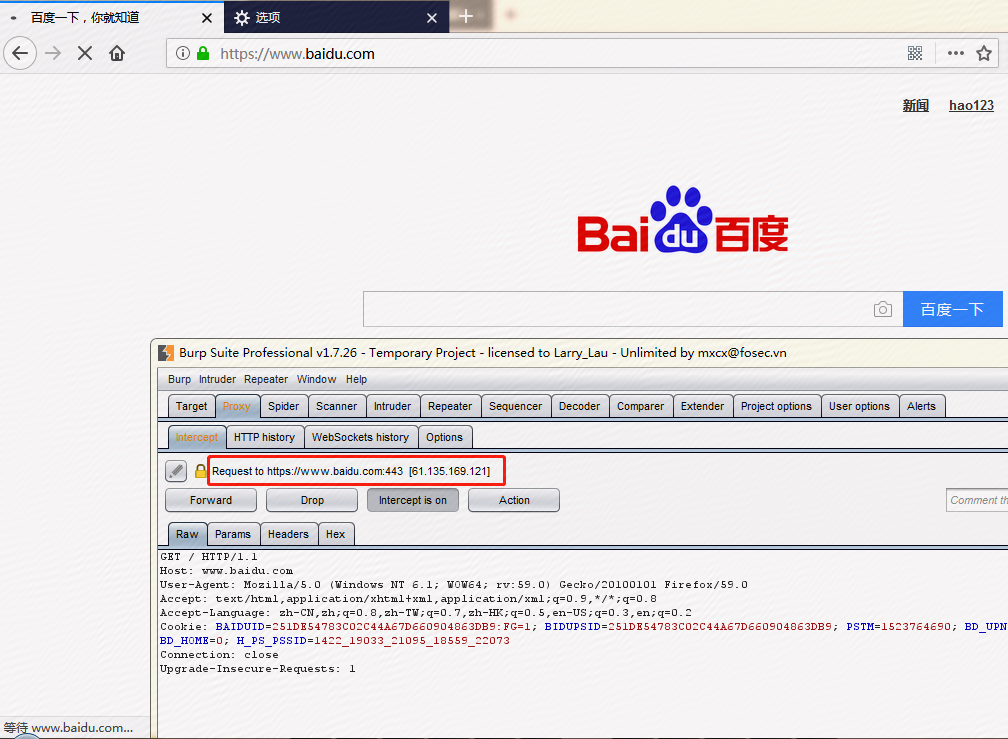Viewport: 1008px width, 739px height.
Task: Open the Action menu button
Action: point(514,500)
